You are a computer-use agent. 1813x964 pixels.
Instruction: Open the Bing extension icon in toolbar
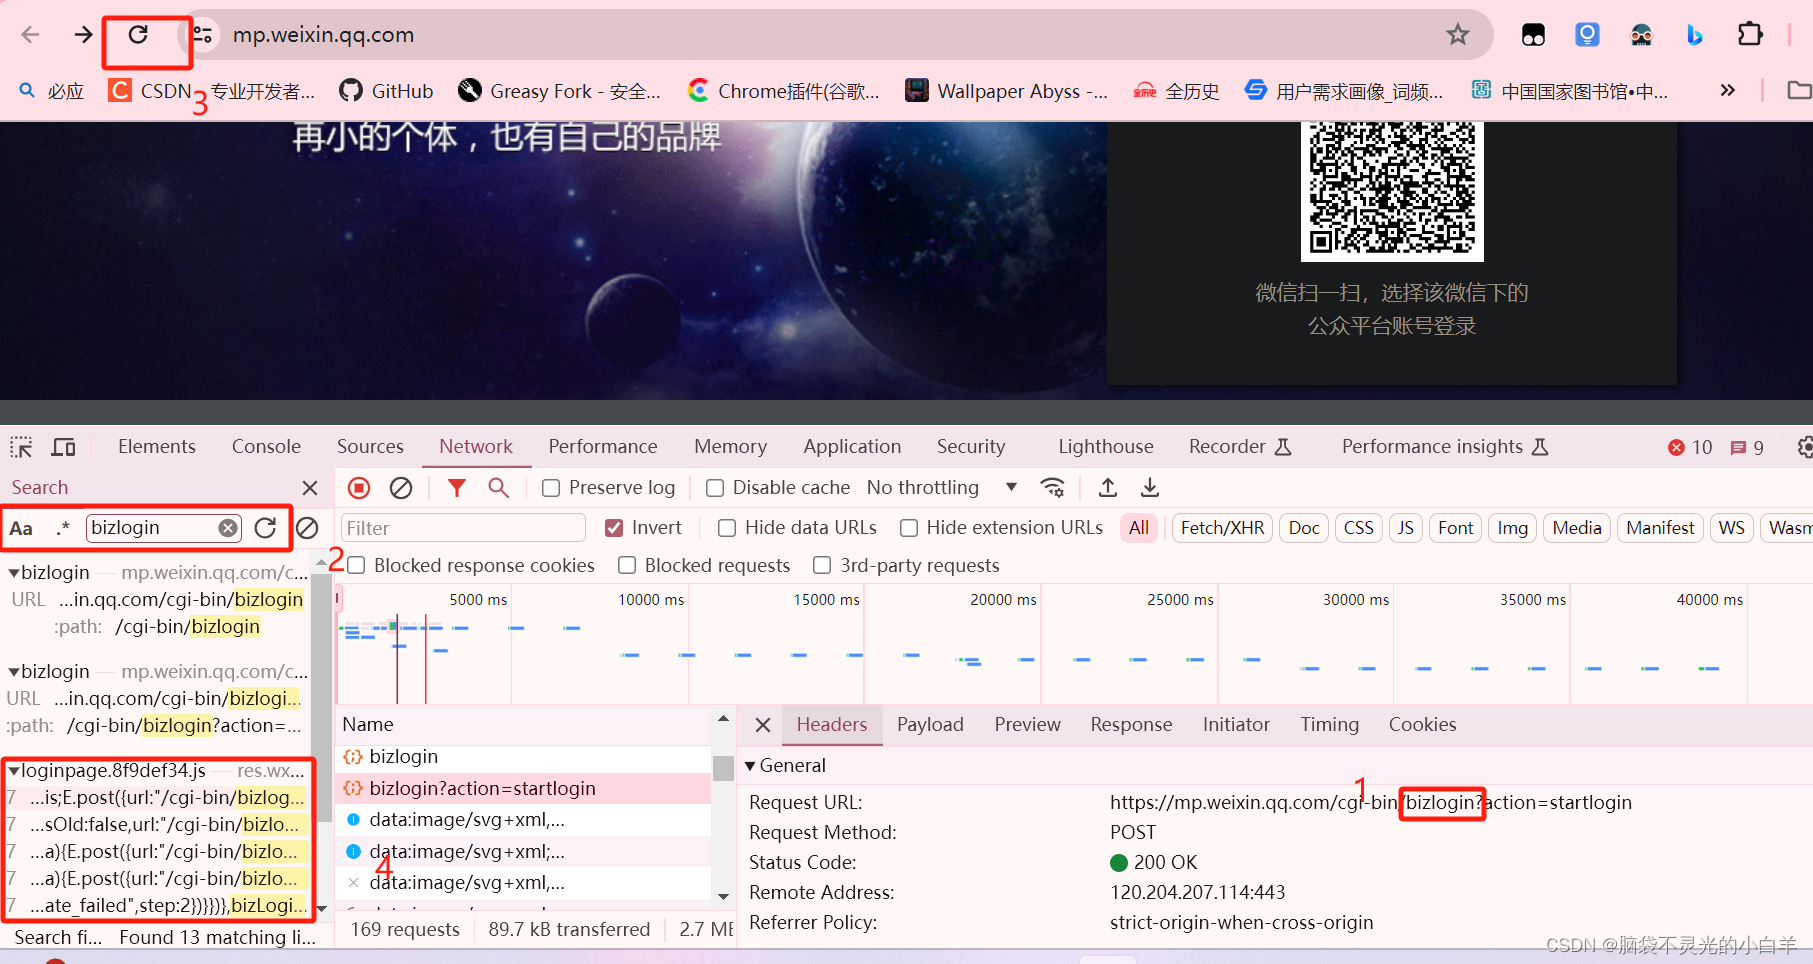click(x=1695, y=35)
